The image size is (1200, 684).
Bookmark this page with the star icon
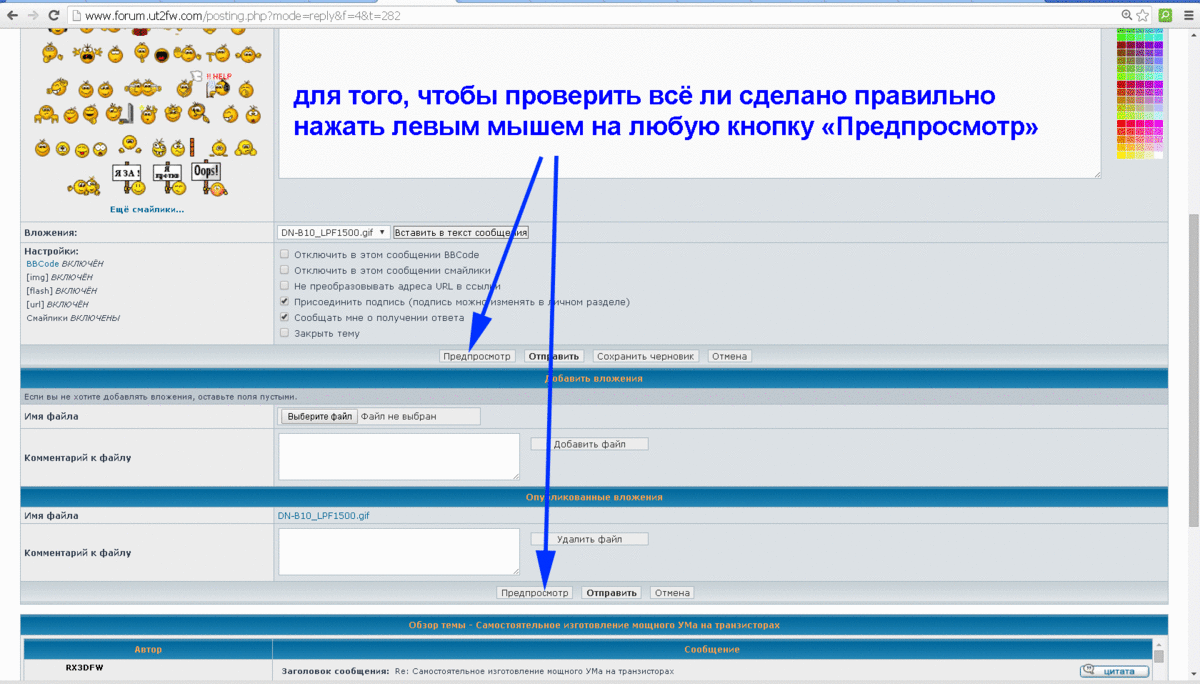click(1142, 16)
